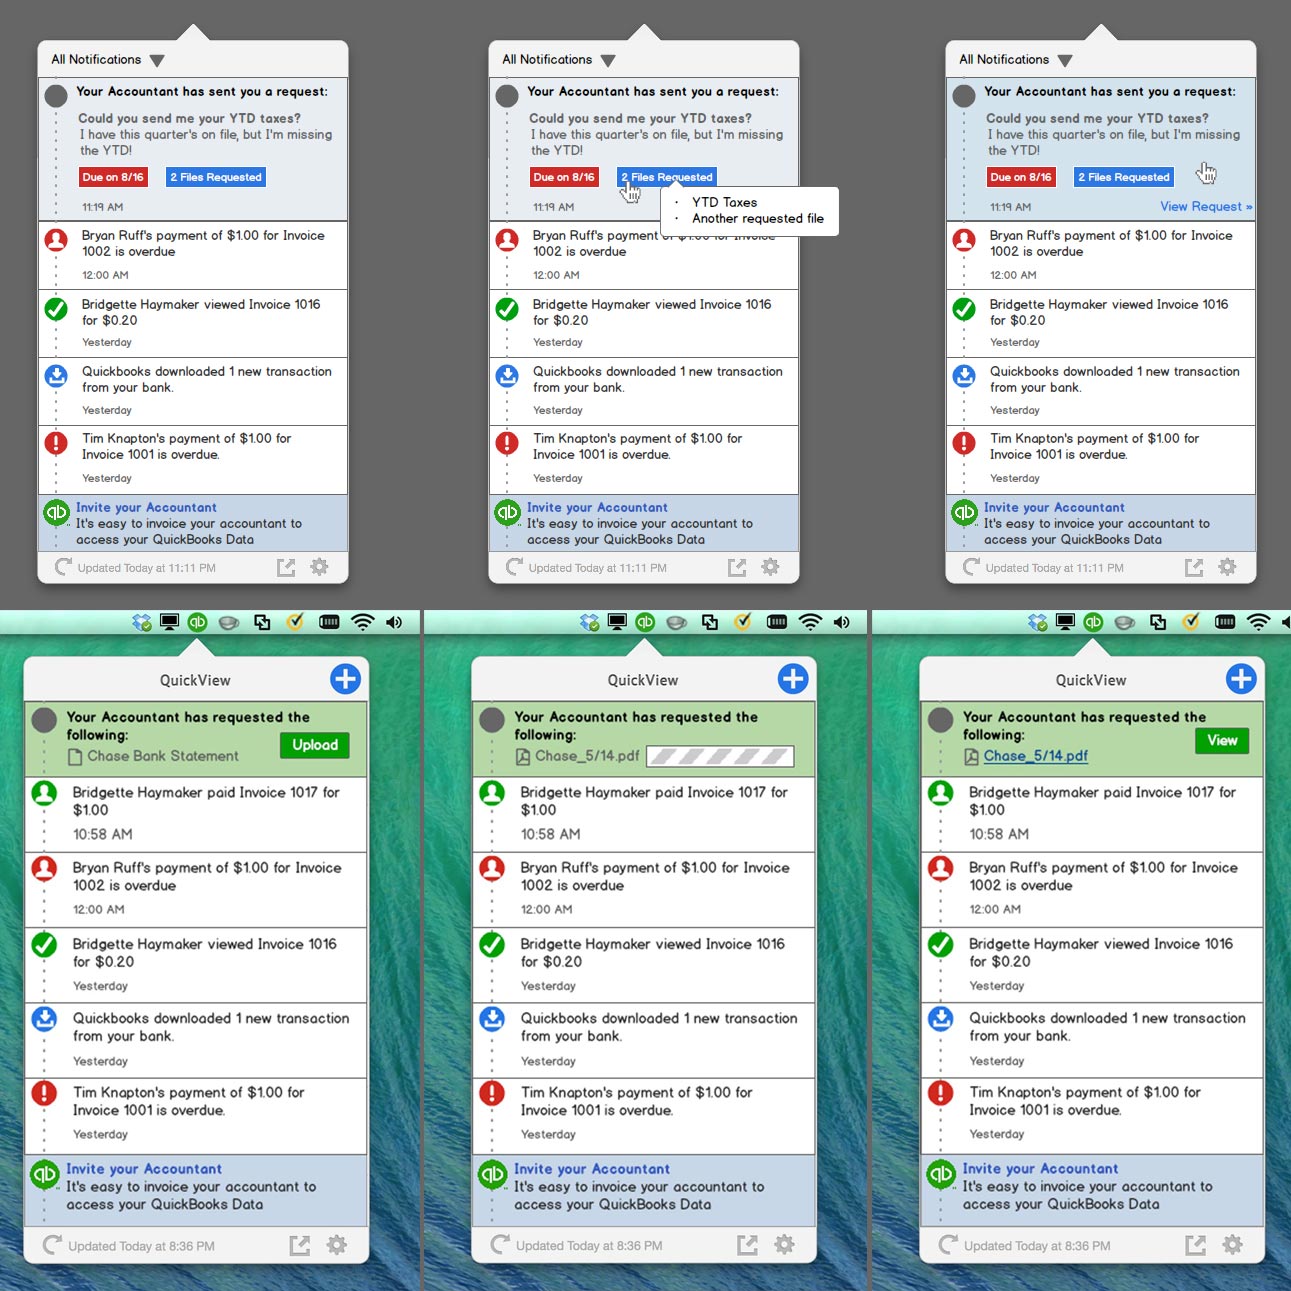Screen dimensions: 1291x1291
Task: Click green person icon beside Invoice 1017, Upload panel
Action: click(x=44, y=793)
